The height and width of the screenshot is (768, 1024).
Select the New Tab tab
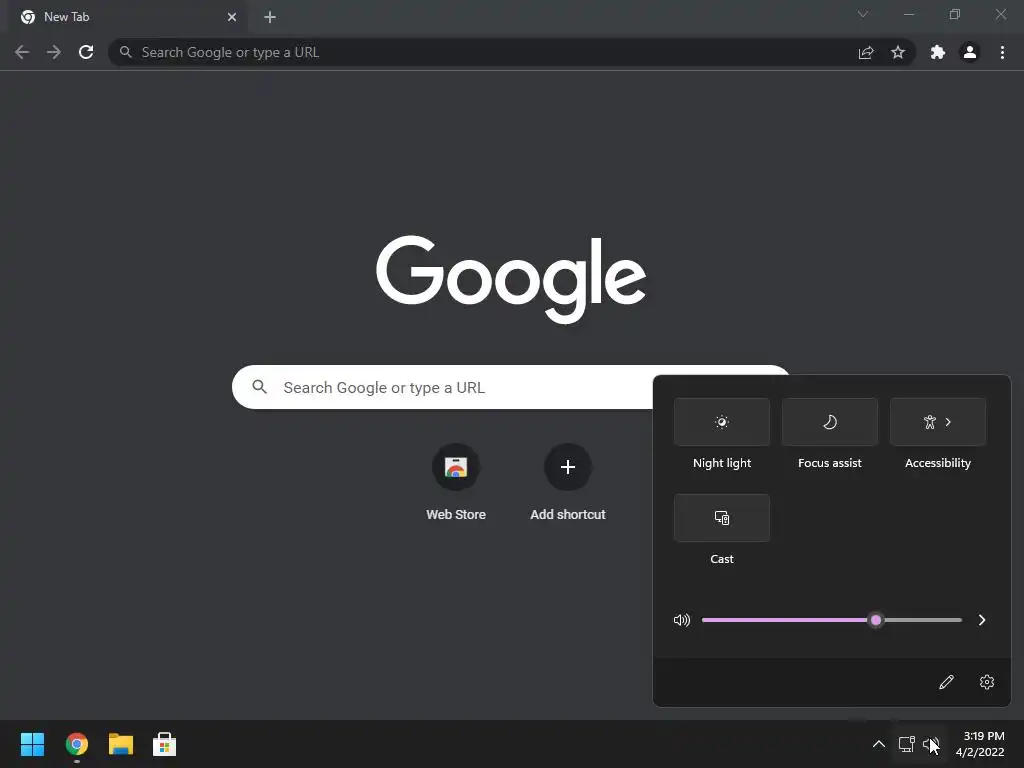(x=129, y=17)
